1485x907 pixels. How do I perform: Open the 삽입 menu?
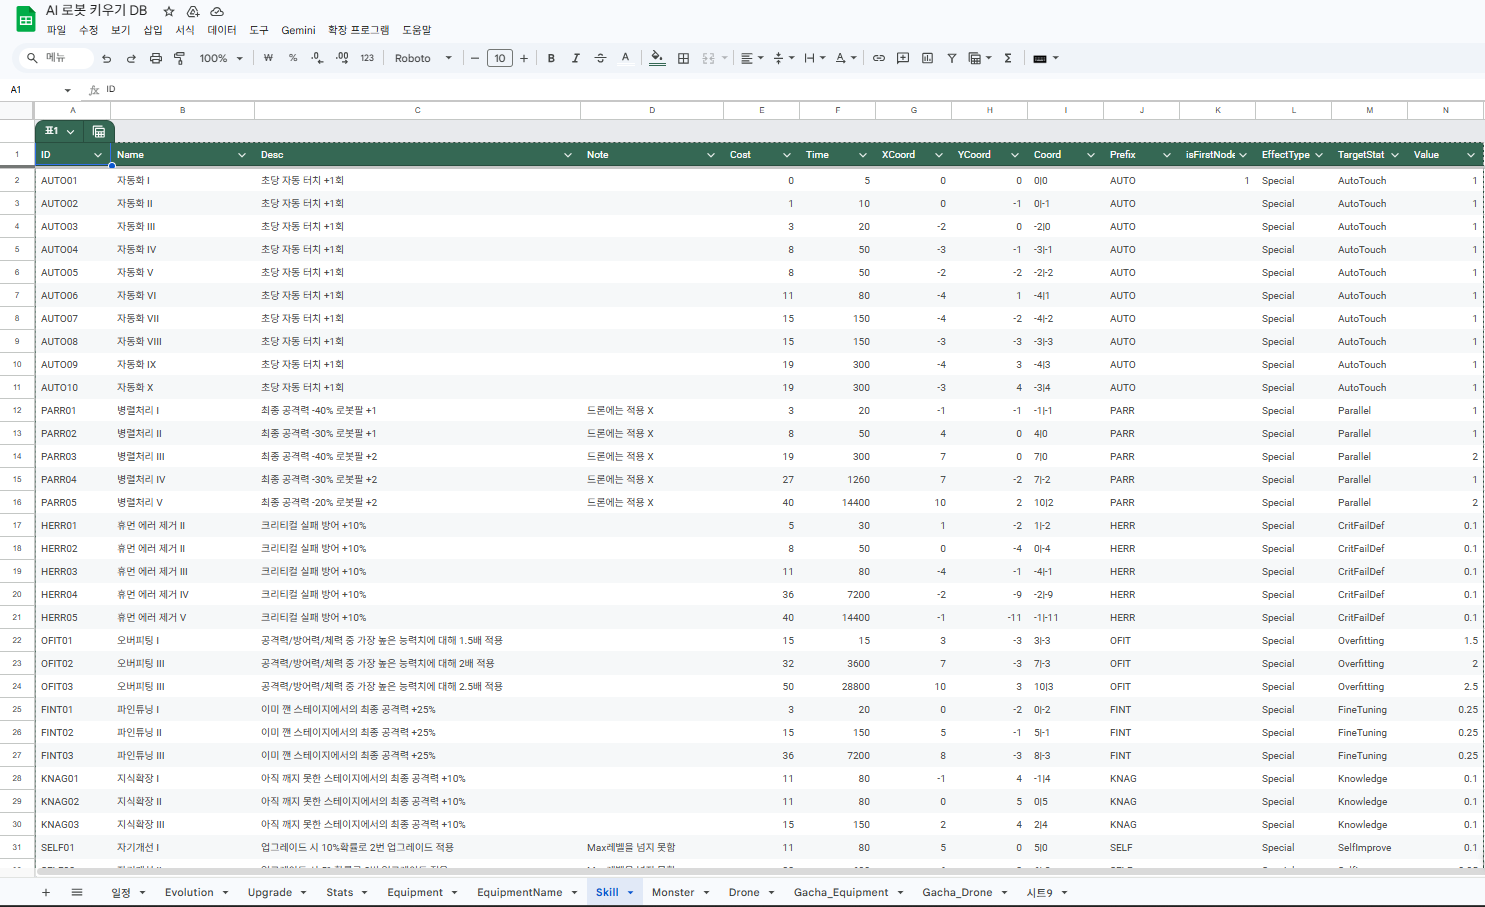153,30
